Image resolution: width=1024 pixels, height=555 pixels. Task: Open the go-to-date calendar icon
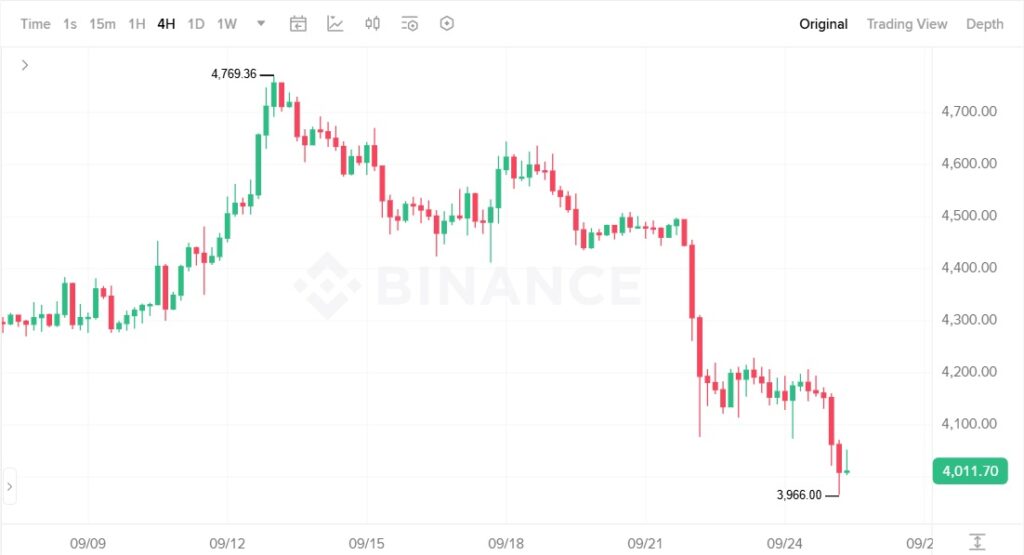tap(298, 24)
